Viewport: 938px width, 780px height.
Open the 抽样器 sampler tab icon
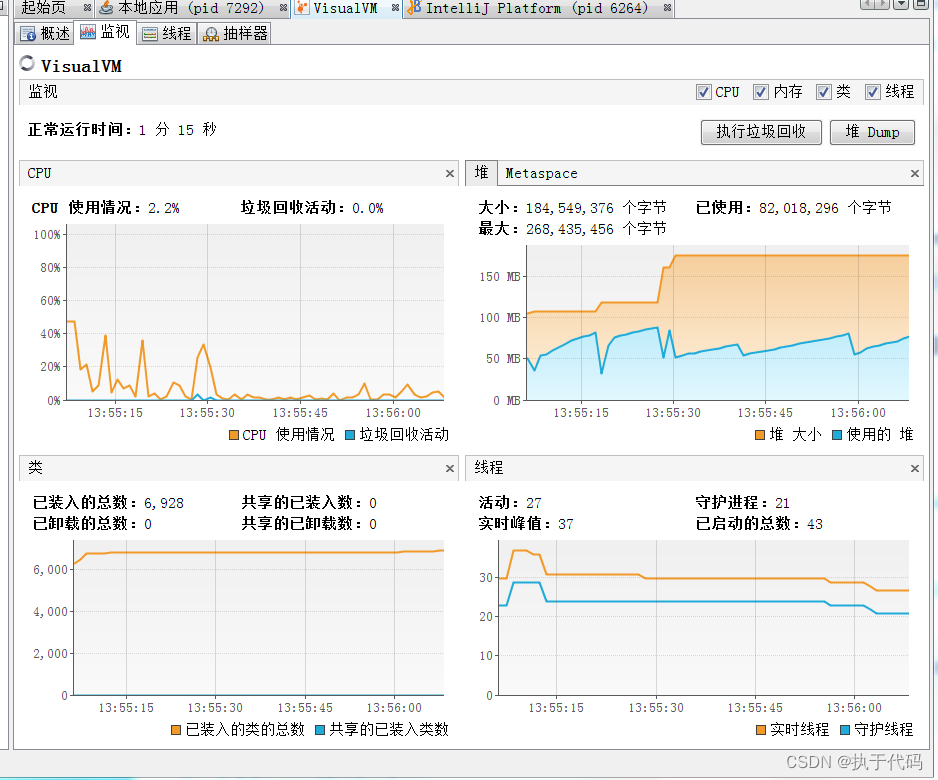coord(211,34)
